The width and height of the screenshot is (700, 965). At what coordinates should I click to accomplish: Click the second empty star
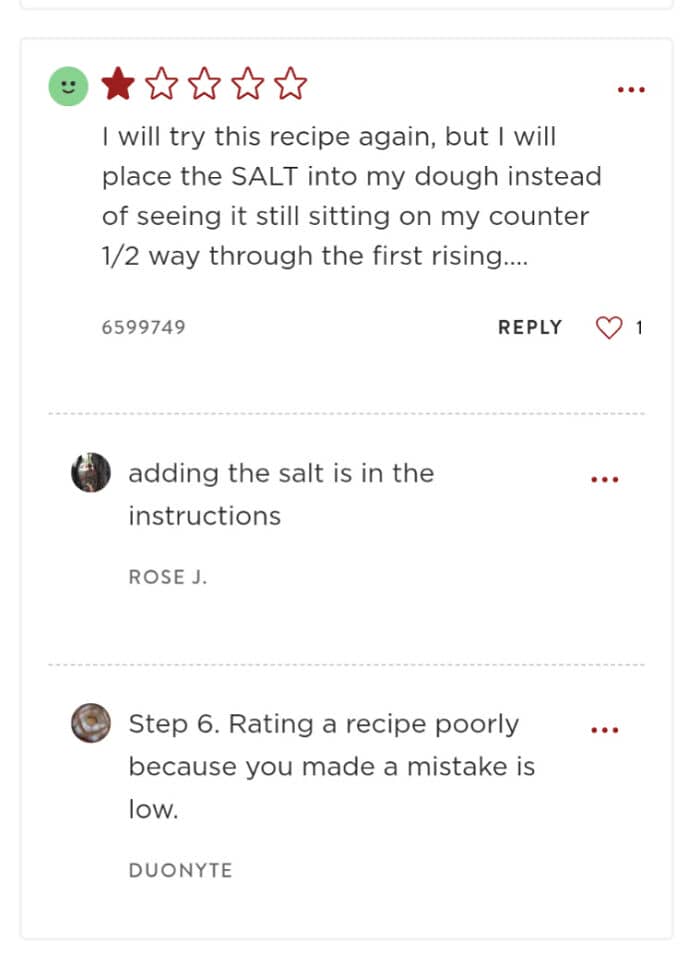(x=161, y=84)
